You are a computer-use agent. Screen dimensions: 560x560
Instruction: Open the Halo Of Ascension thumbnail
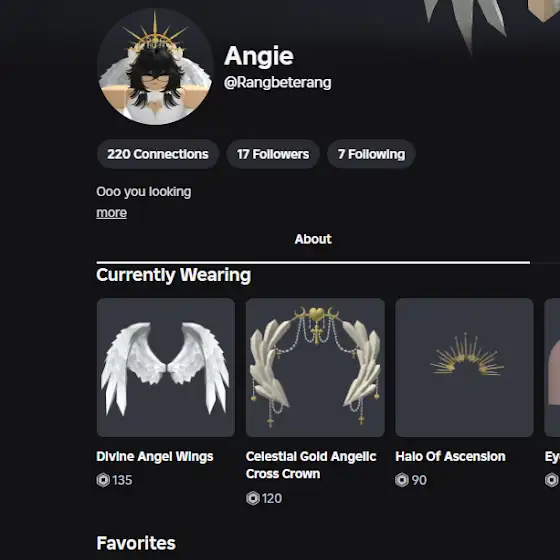click(464, 368)
